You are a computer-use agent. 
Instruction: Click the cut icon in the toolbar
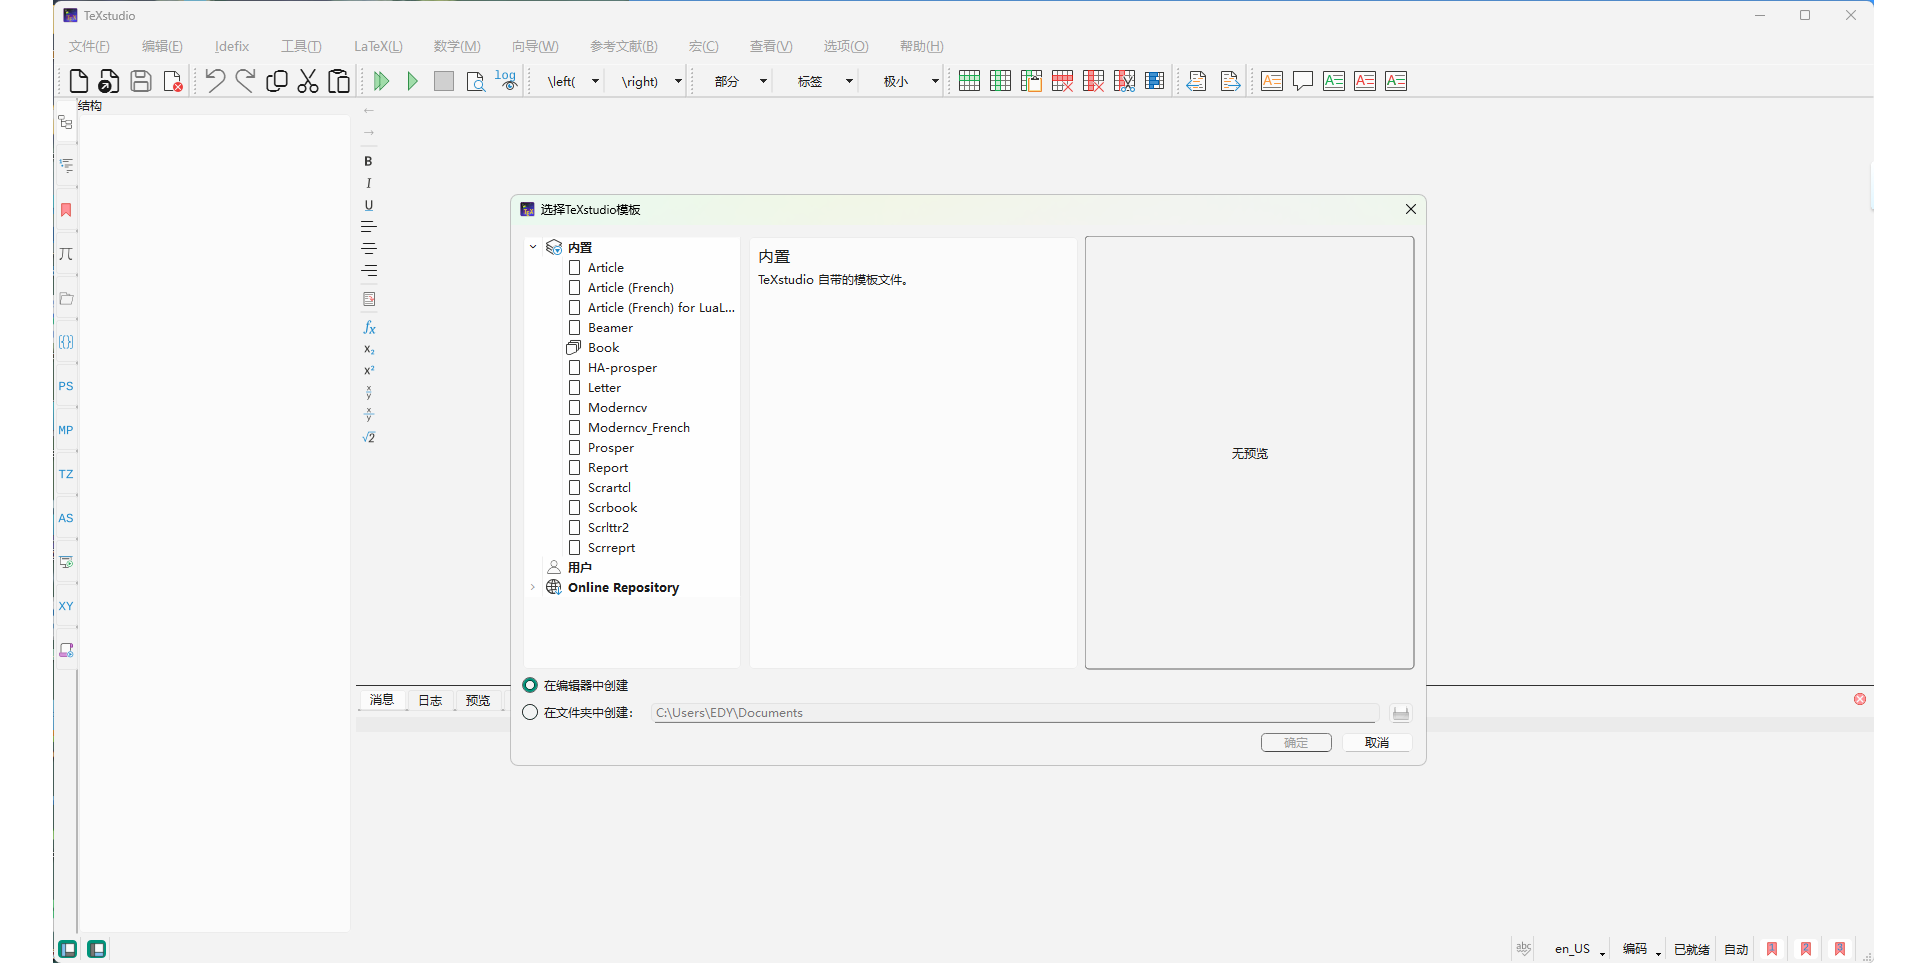coord(308,81)
